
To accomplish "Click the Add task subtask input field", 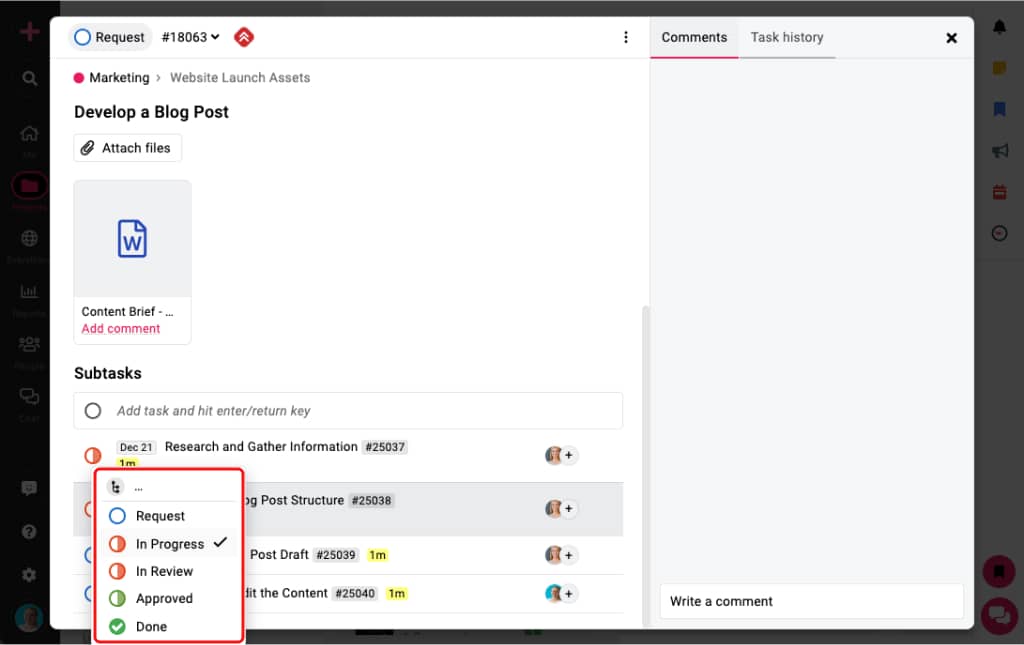I will tap(348, 411).
